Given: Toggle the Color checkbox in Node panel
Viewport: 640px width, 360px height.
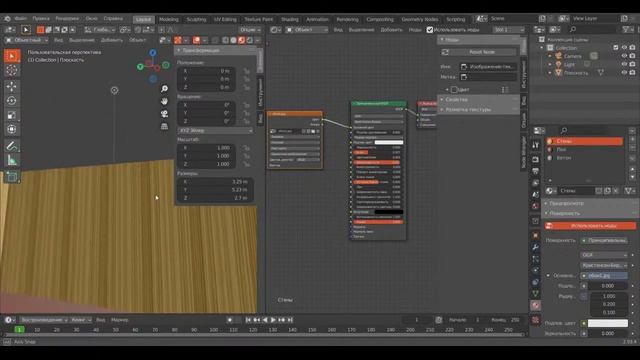Looking at the screenshot, I should 453,89.
